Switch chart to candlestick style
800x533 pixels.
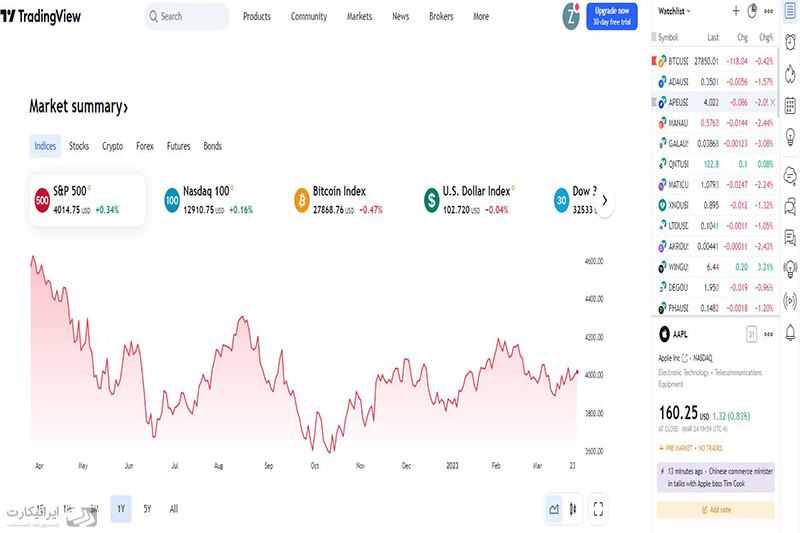click(573, 509)
